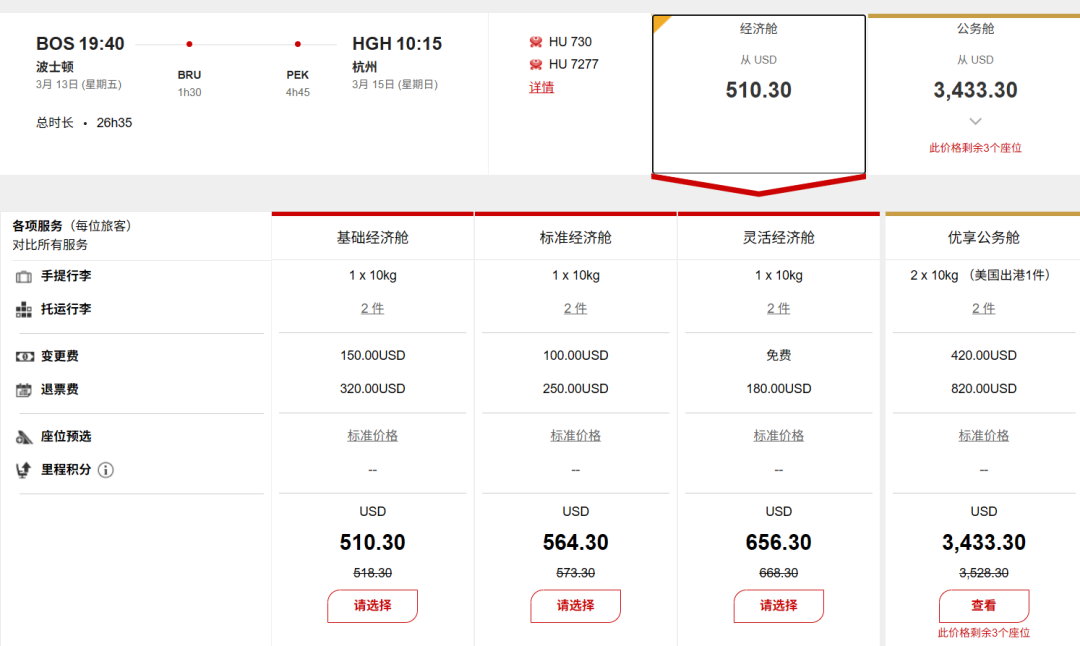Choose the flexible economy fare at 656.30

click(778, 606)
